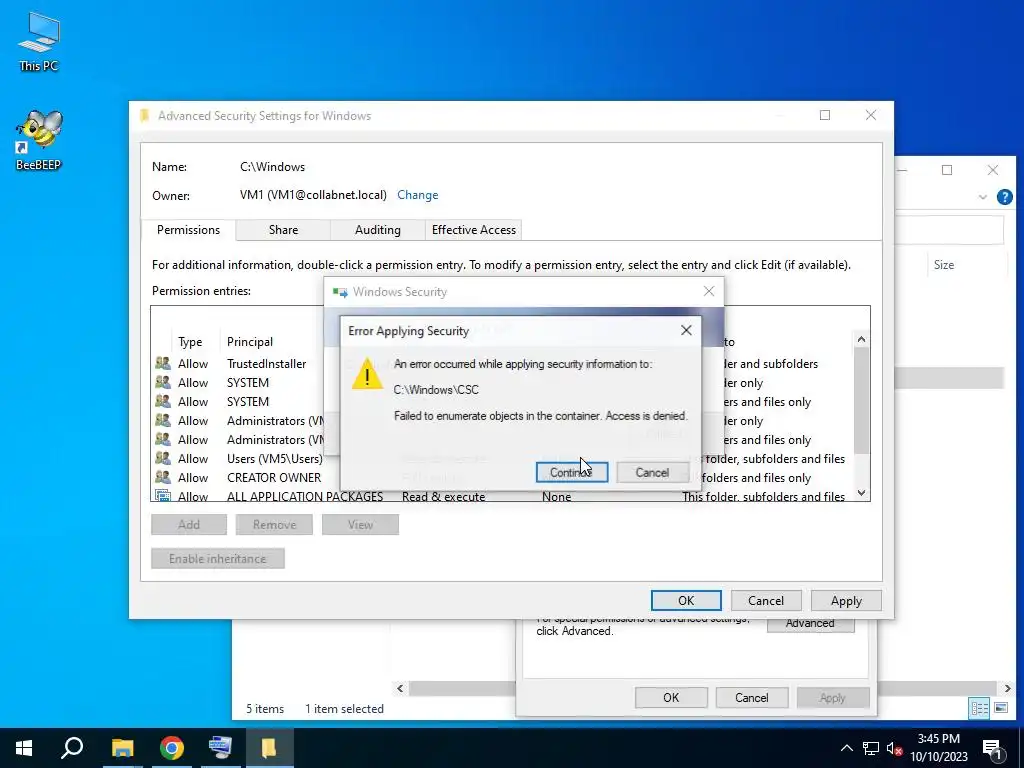Close the Windows Security dialog
The width and height of the screenshot is (1024, 768).
pyautogui.click(x=709, y=291)
